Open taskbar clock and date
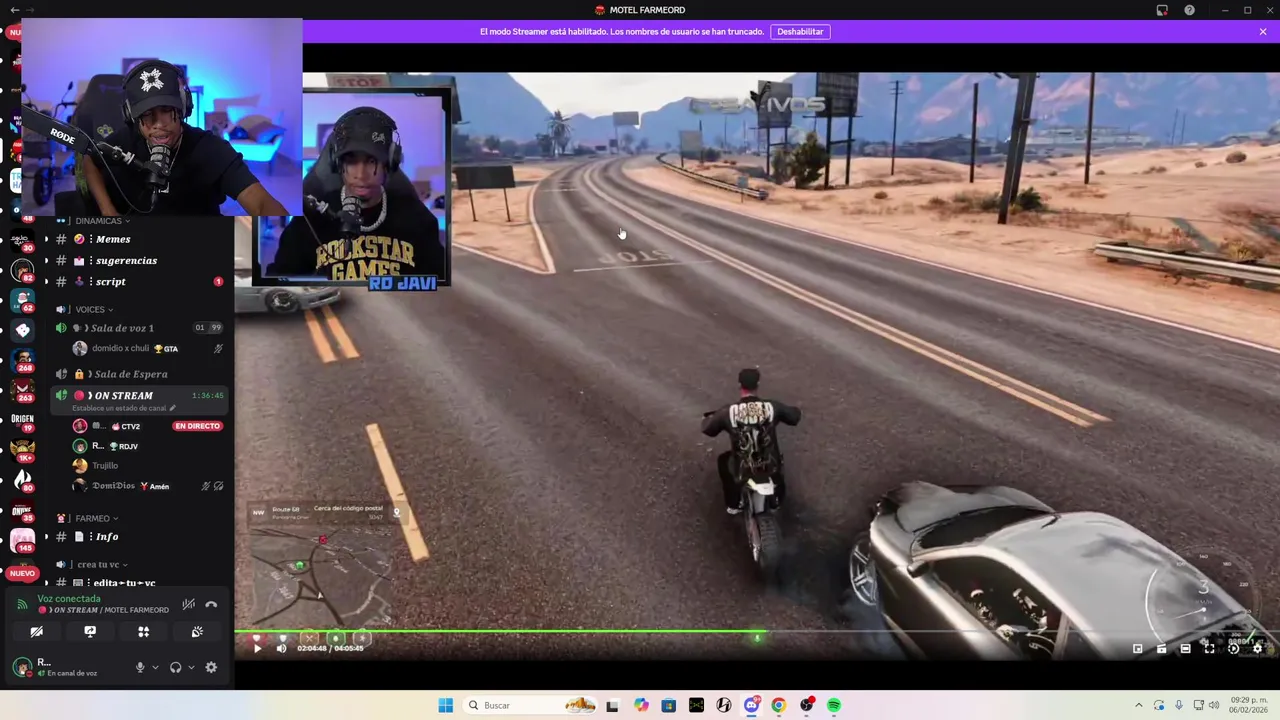Viewport: 1280px width, 720px height. pos(1249,705)
